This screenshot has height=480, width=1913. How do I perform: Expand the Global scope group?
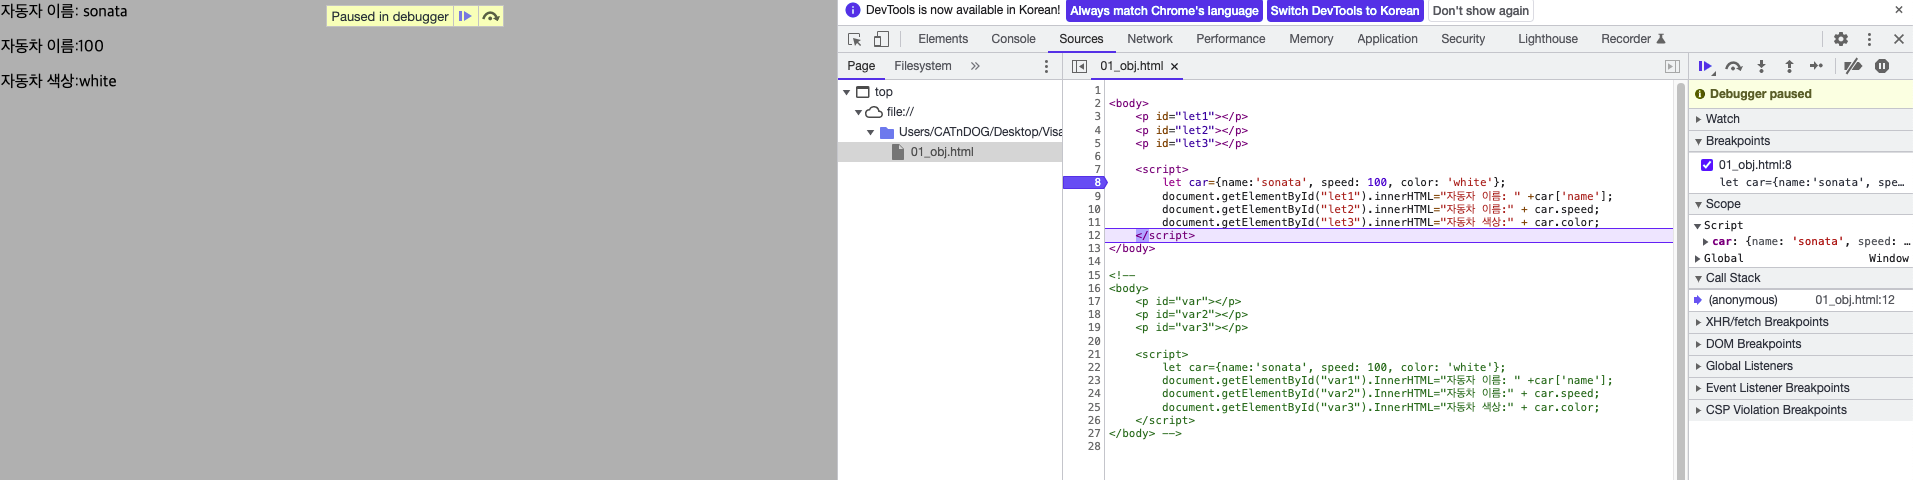(1699, 259)
